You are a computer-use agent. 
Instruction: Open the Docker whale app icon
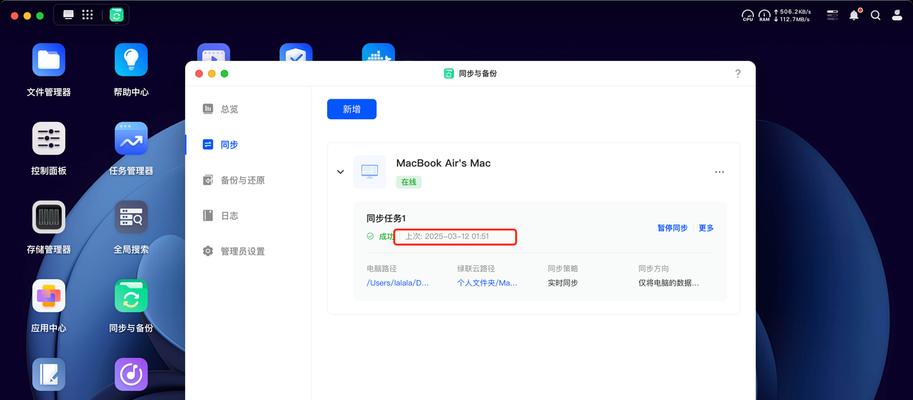coord(378,52)
